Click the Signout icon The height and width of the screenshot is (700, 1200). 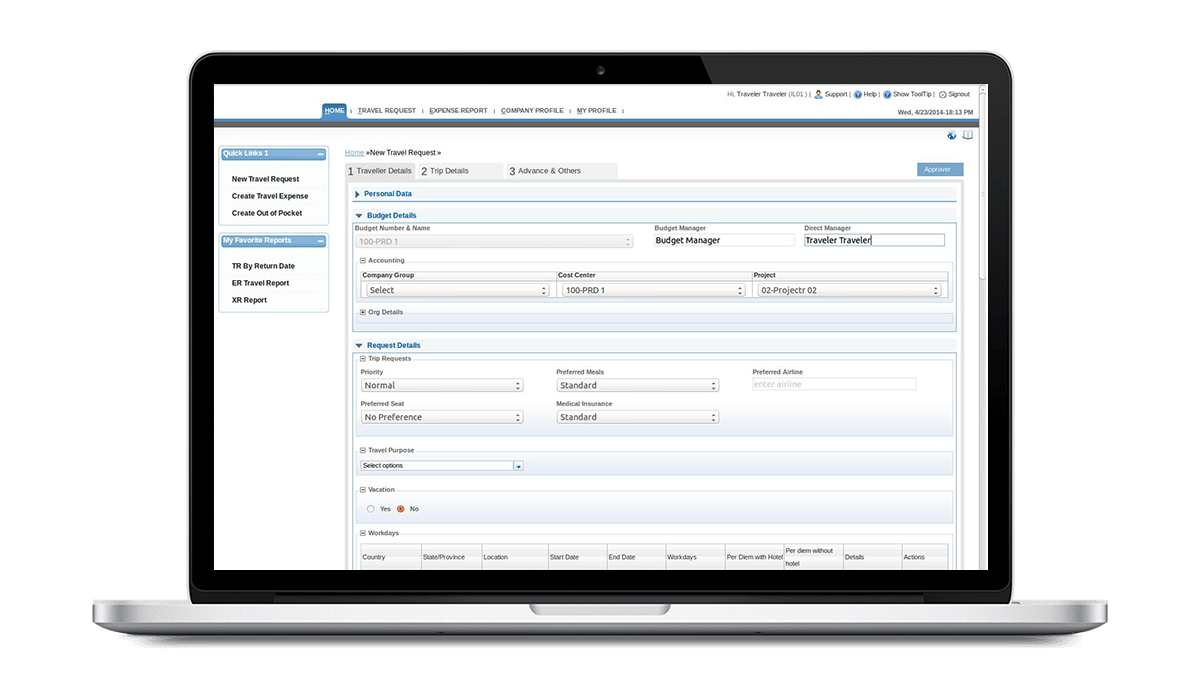[x=942, y=94]
